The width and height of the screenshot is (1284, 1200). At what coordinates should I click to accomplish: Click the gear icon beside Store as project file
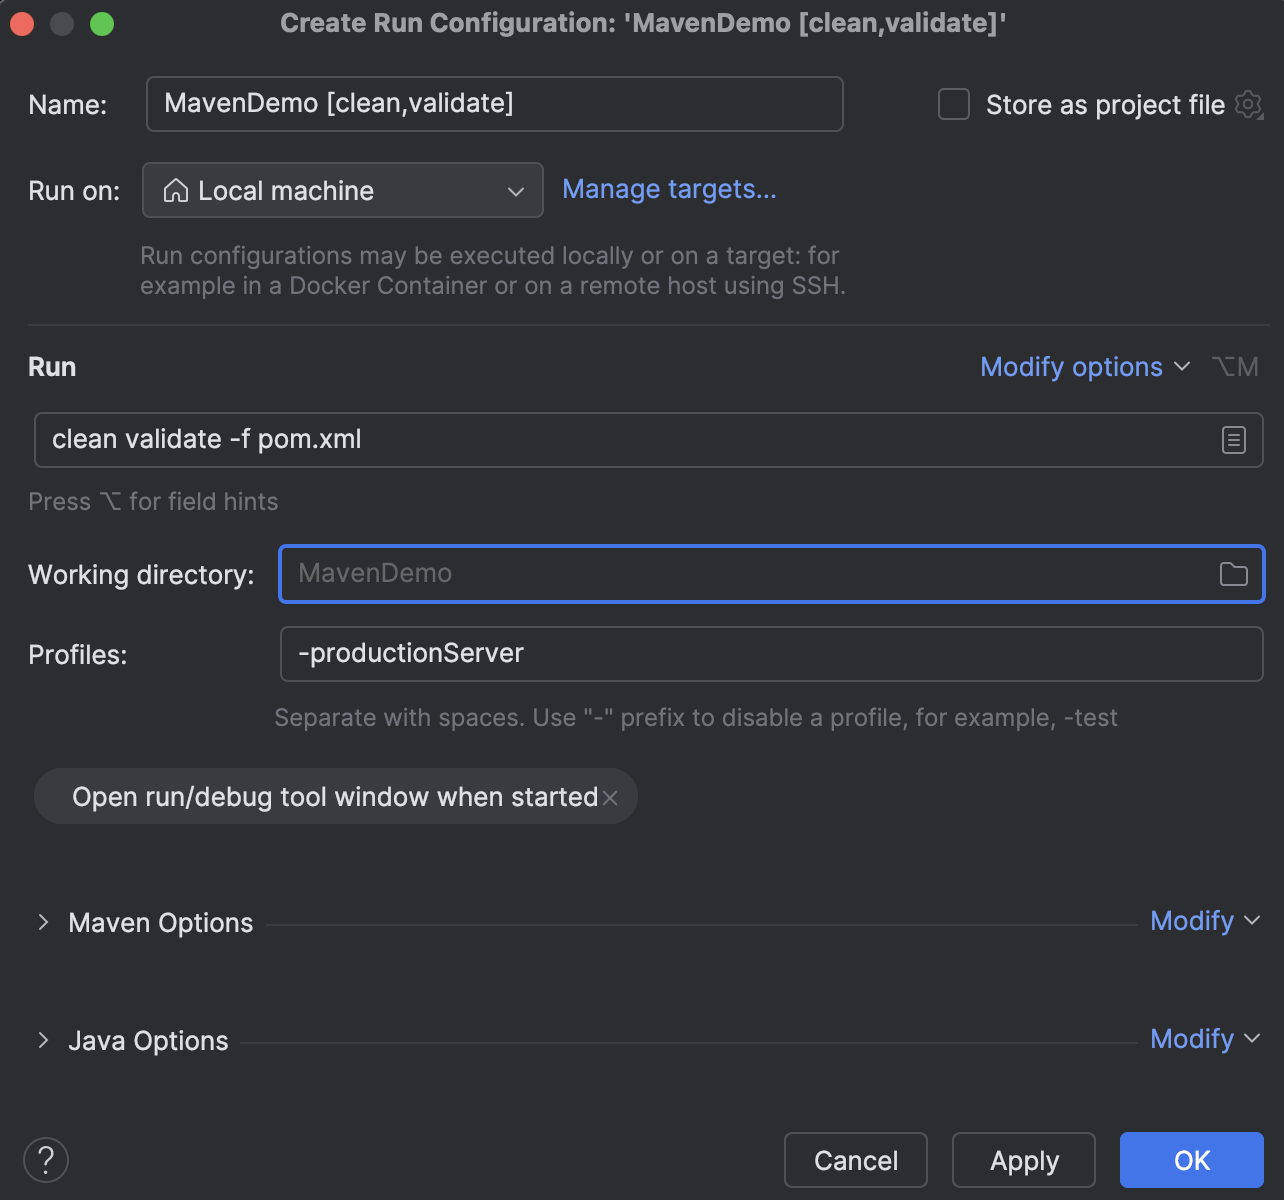click(1248, 104)
